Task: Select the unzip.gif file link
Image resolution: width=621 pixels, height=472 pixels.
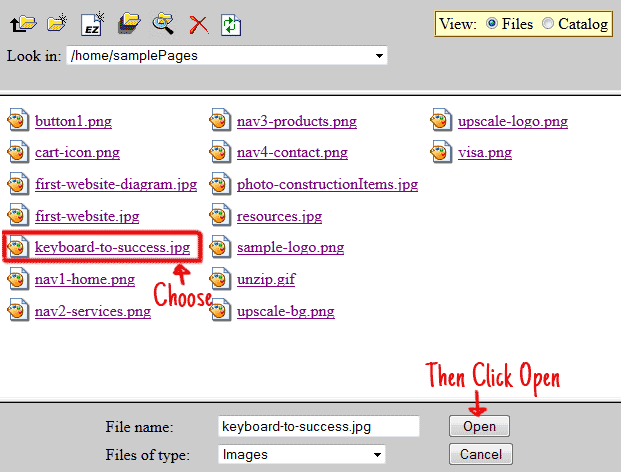Action: 265,279
